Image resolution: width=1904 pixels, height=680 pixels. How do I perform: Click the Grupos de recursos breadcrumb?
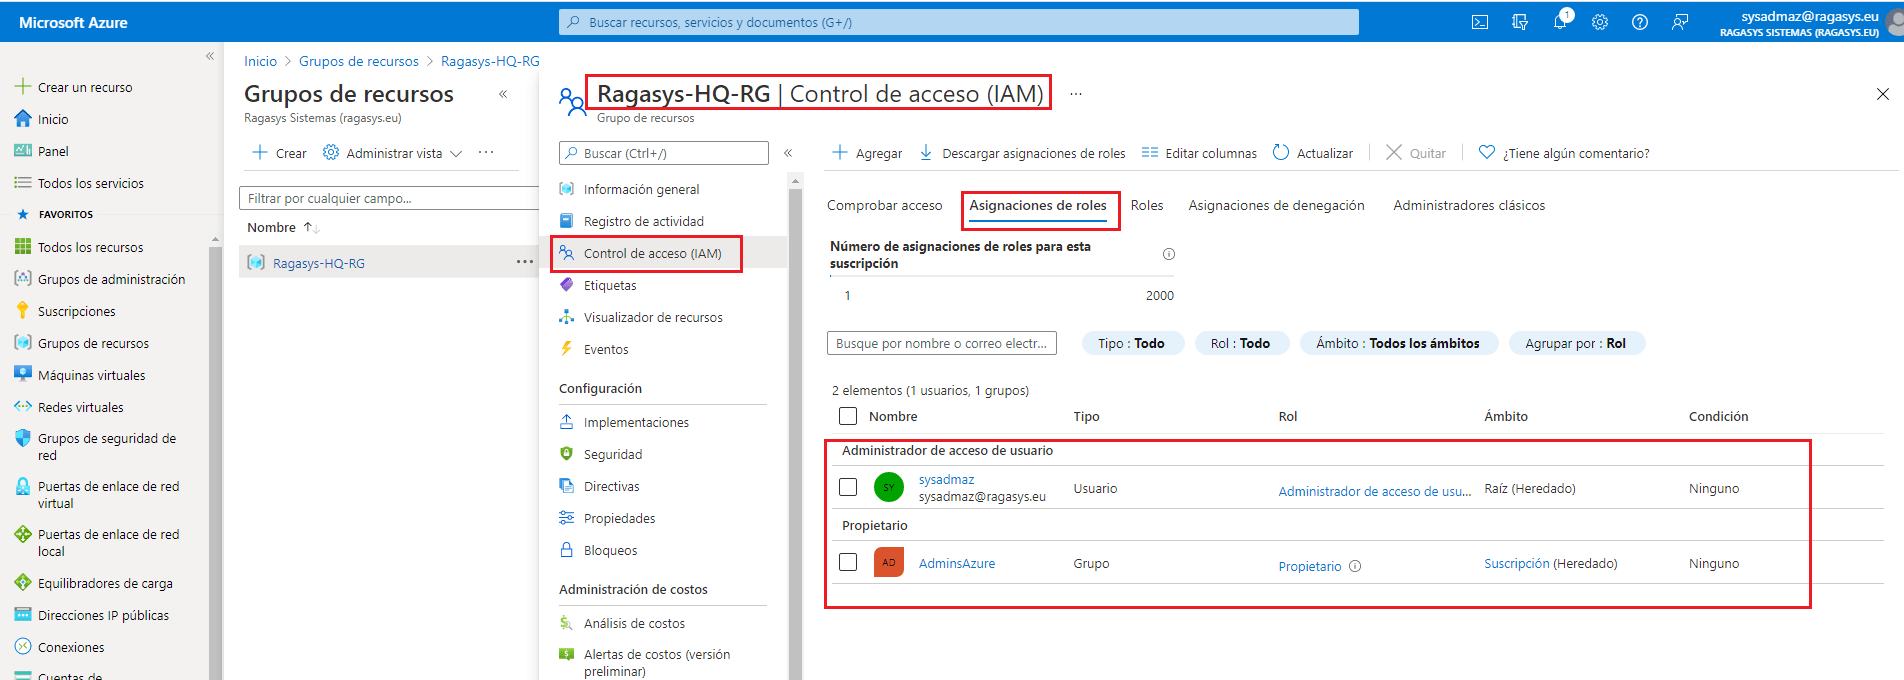[359, 61]
